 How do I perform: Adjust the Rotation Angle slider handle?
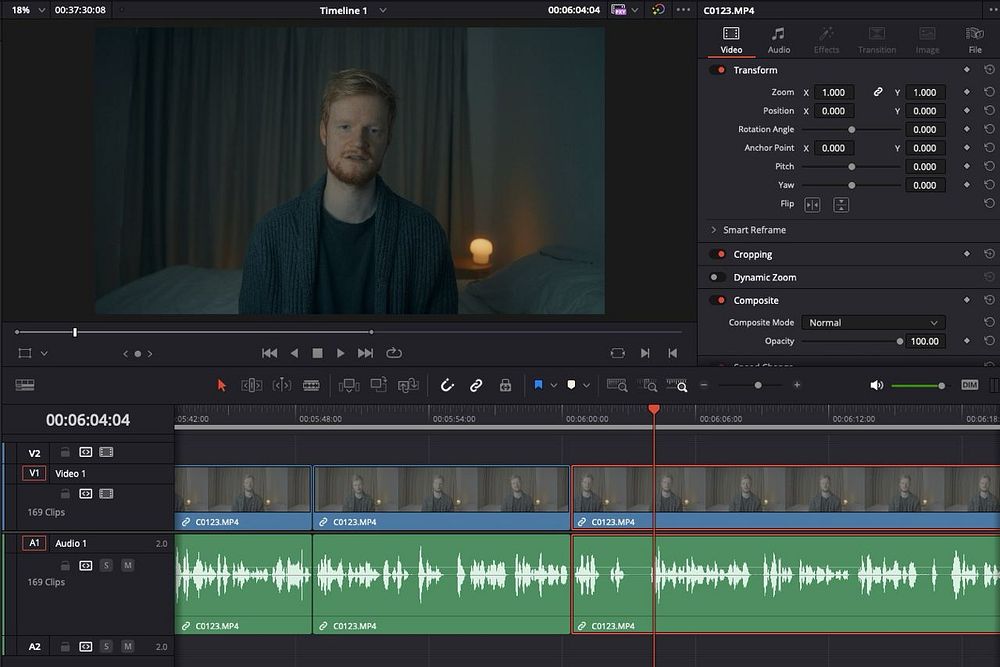point(851,129)
